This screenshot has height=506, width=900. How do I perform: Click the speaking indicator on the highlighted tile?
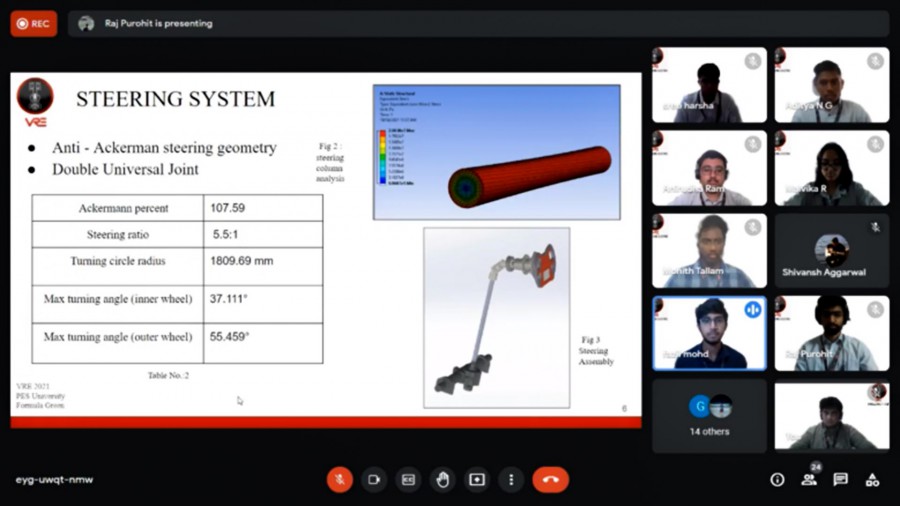click(x=752, y=310)
